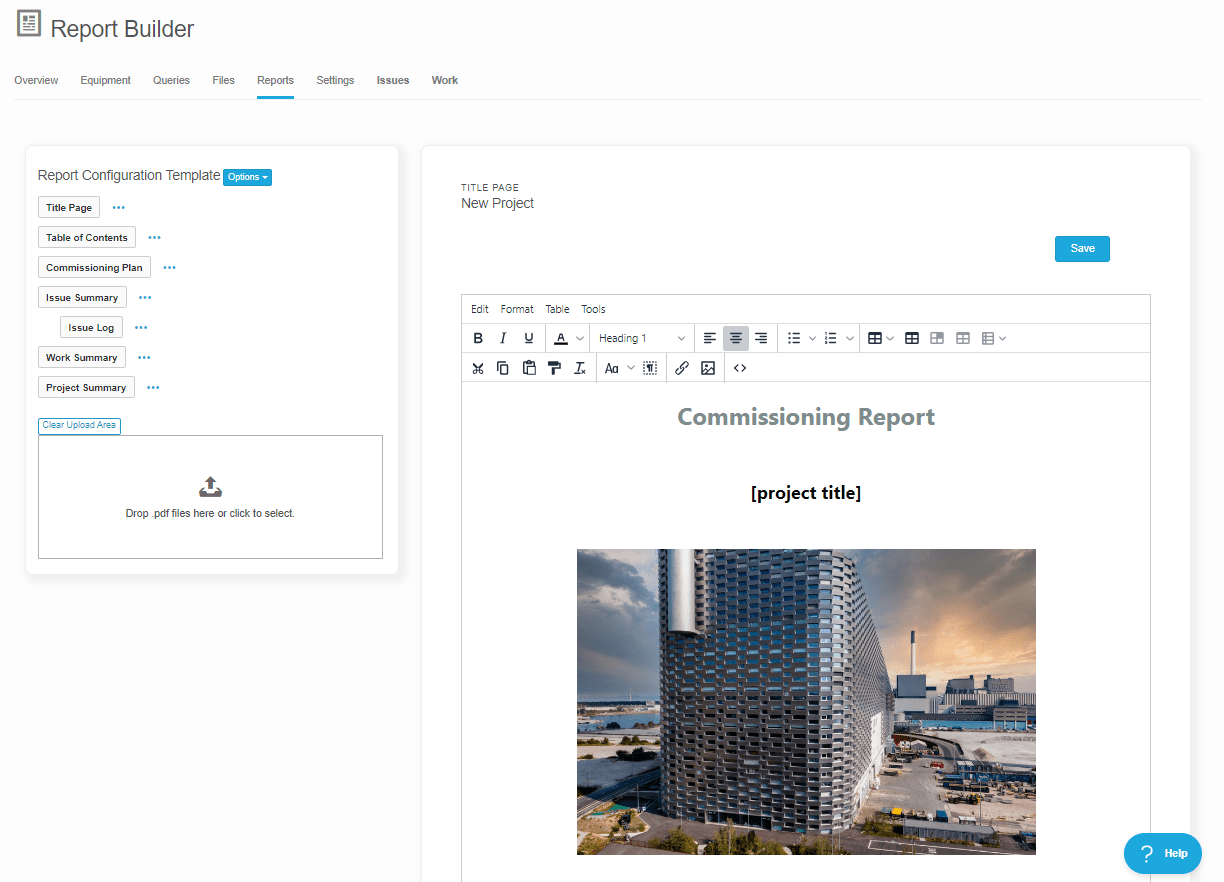
Task: Click the change case Aa button
Action: (612, 368)
